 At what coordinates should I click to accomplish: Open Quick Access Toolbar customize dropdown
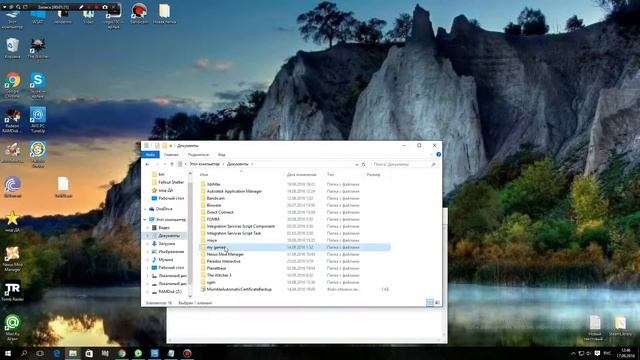click(x=171, y=146)
